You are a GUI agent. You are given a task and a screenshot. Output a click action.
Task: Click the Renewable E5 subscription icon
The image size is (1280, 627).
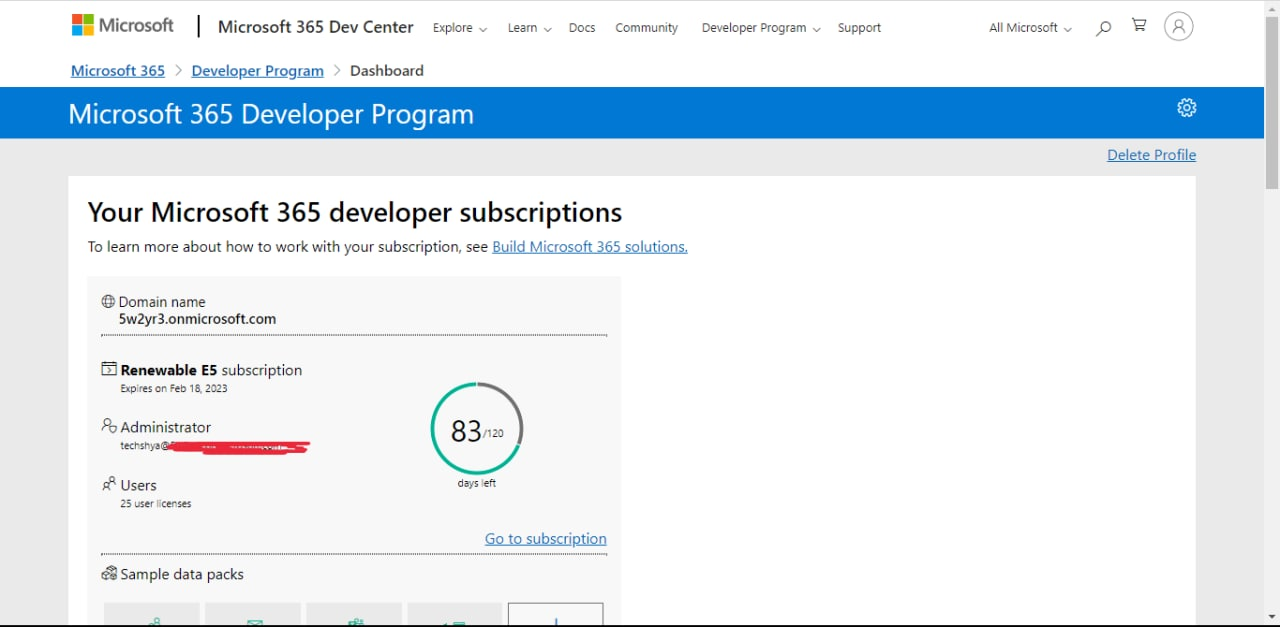click(x=109, y=369)
